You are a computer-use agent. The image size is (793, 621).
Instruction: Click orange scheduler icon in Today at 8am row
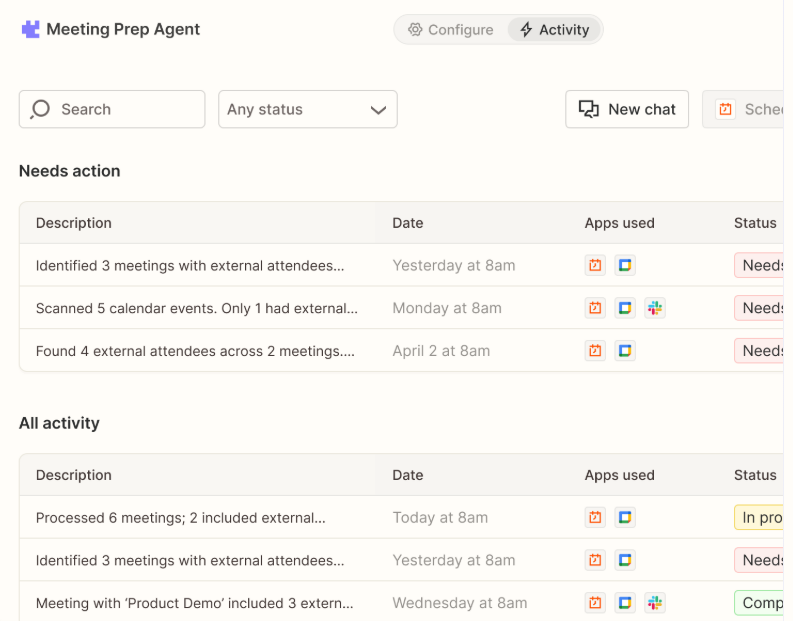pyautogui.click(x=595, y=518)
